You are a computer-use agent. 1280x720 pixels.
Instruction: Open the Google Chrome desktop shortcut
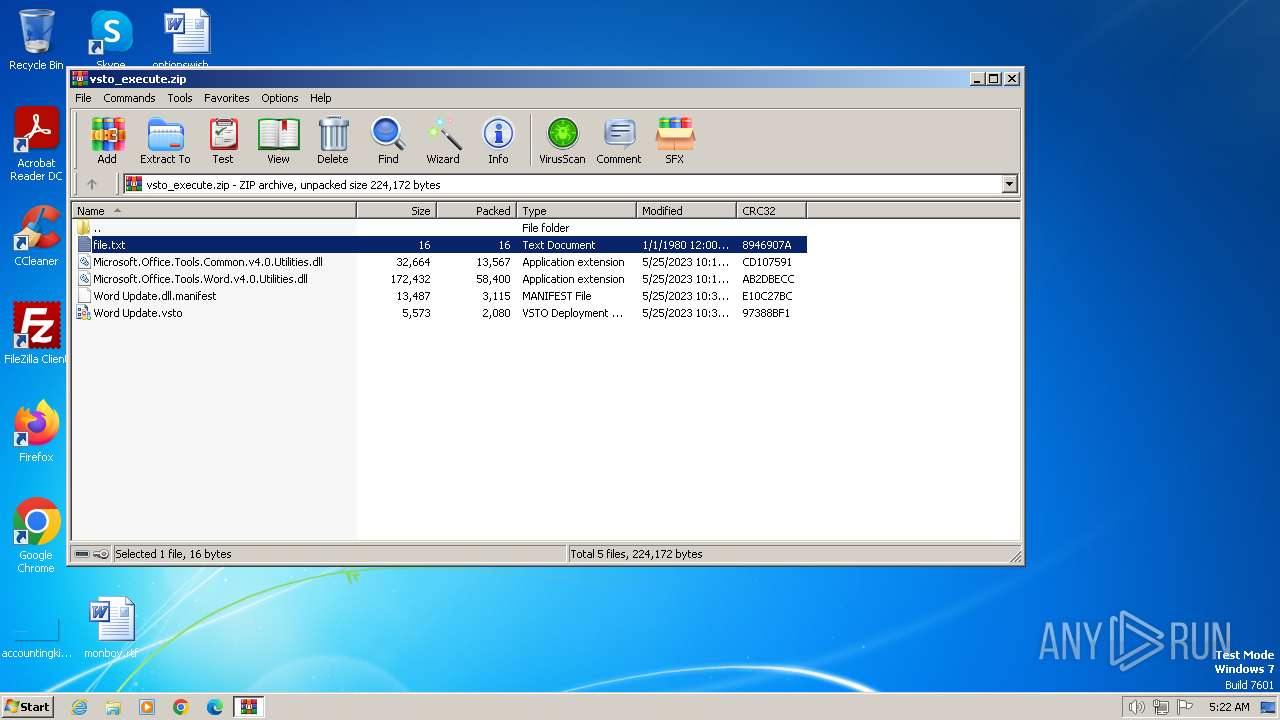[x=36, y=536]
